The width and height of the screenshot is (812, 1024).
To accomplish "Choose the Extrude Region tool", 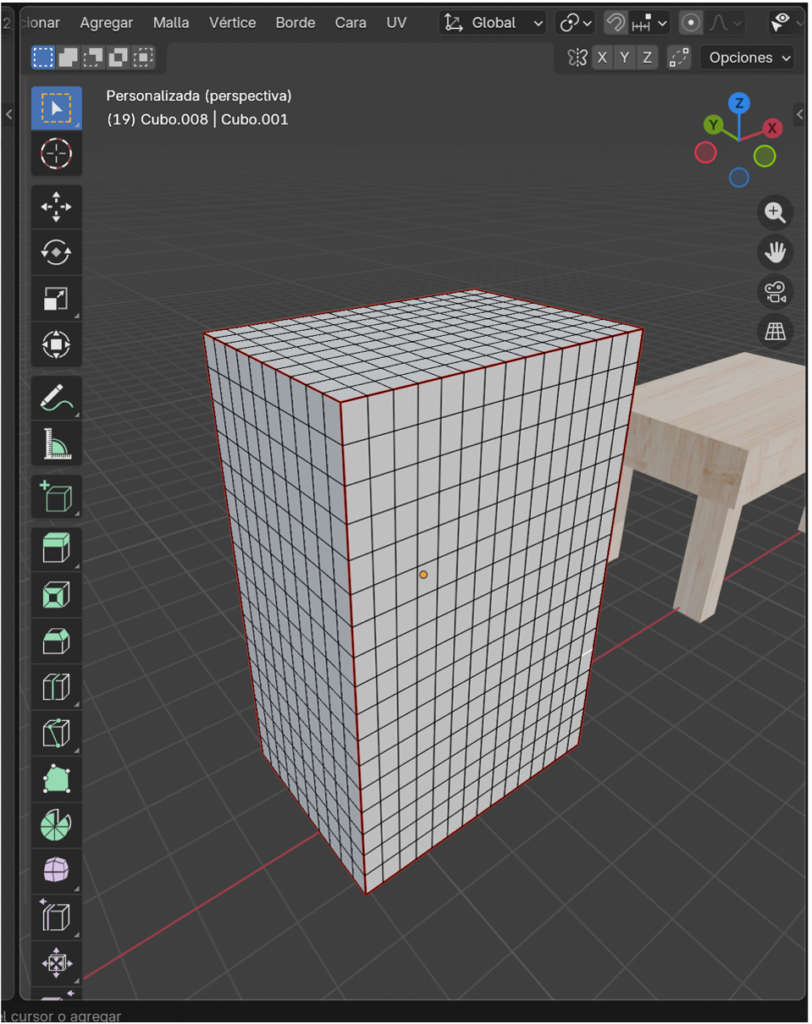I will (56, 549).
